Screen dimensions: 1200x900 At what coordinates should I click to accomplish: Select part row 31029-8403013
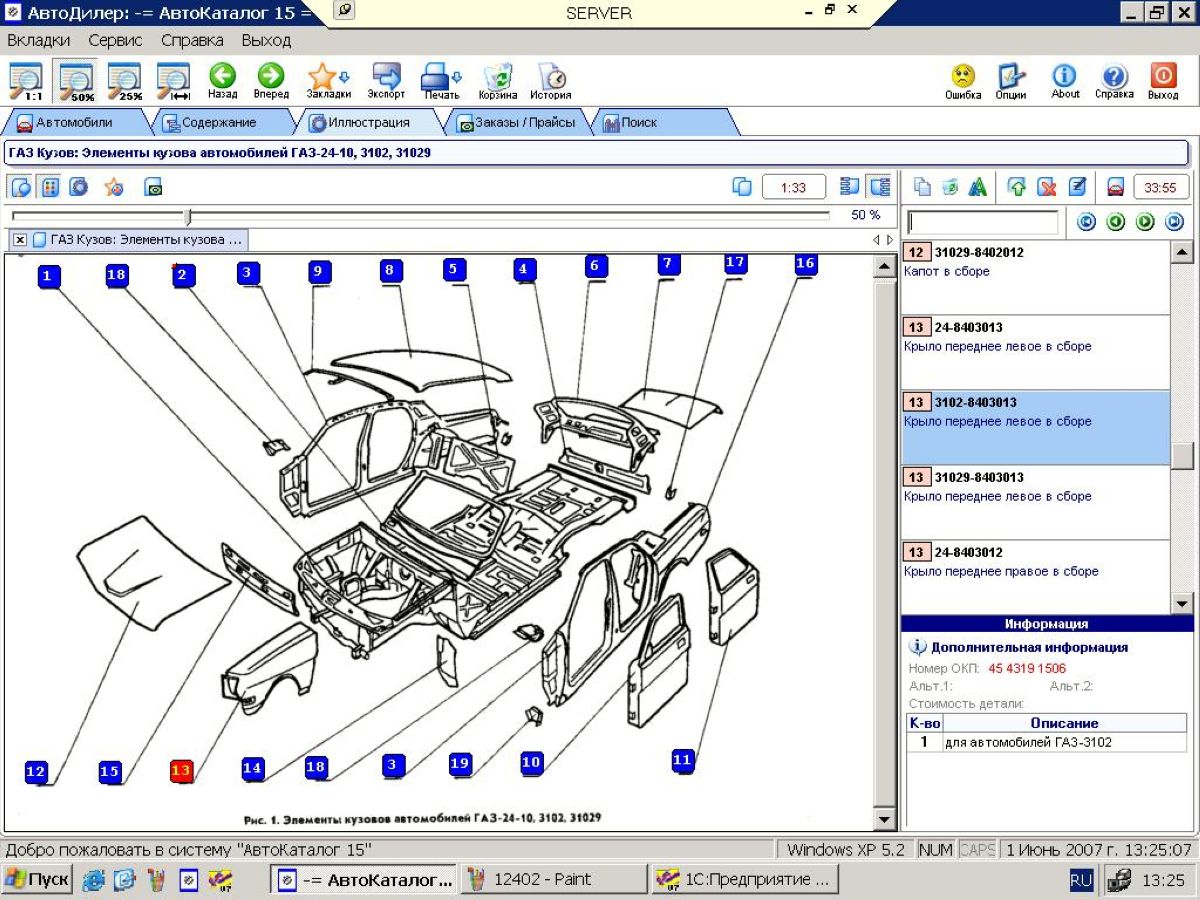(1036, 502)
